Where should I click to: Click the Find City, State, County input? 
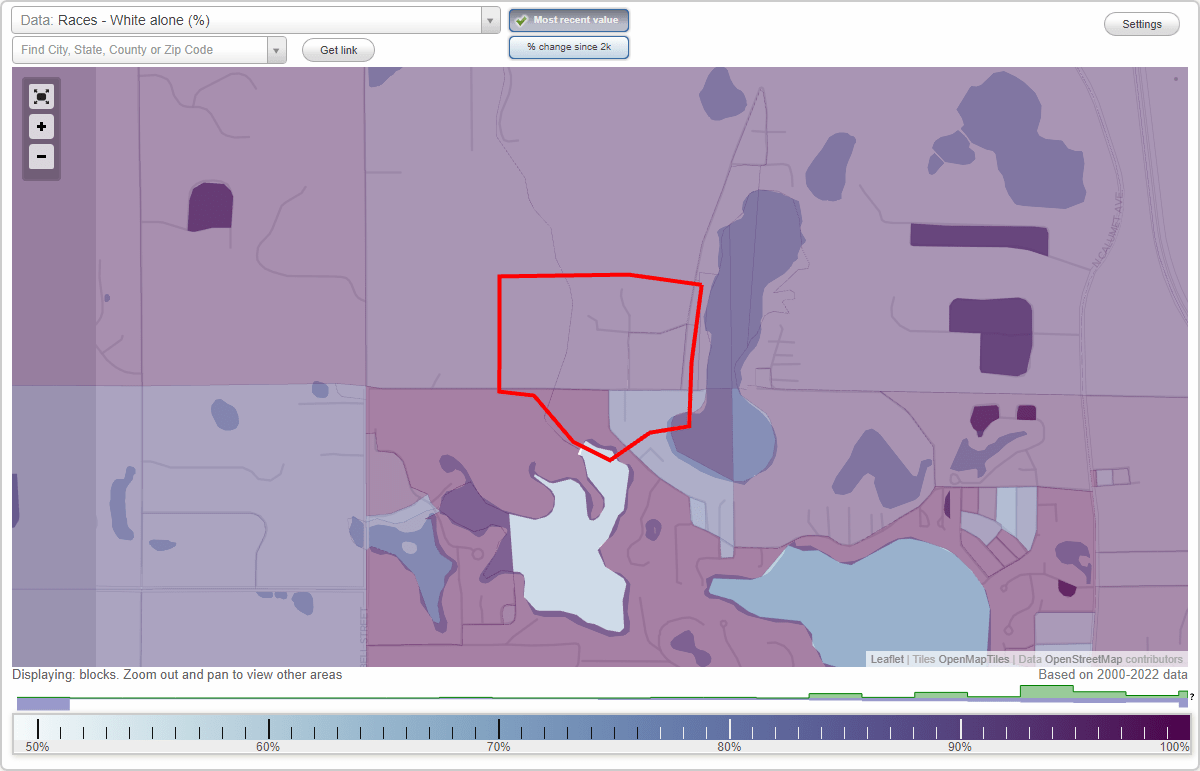[140, 50]
